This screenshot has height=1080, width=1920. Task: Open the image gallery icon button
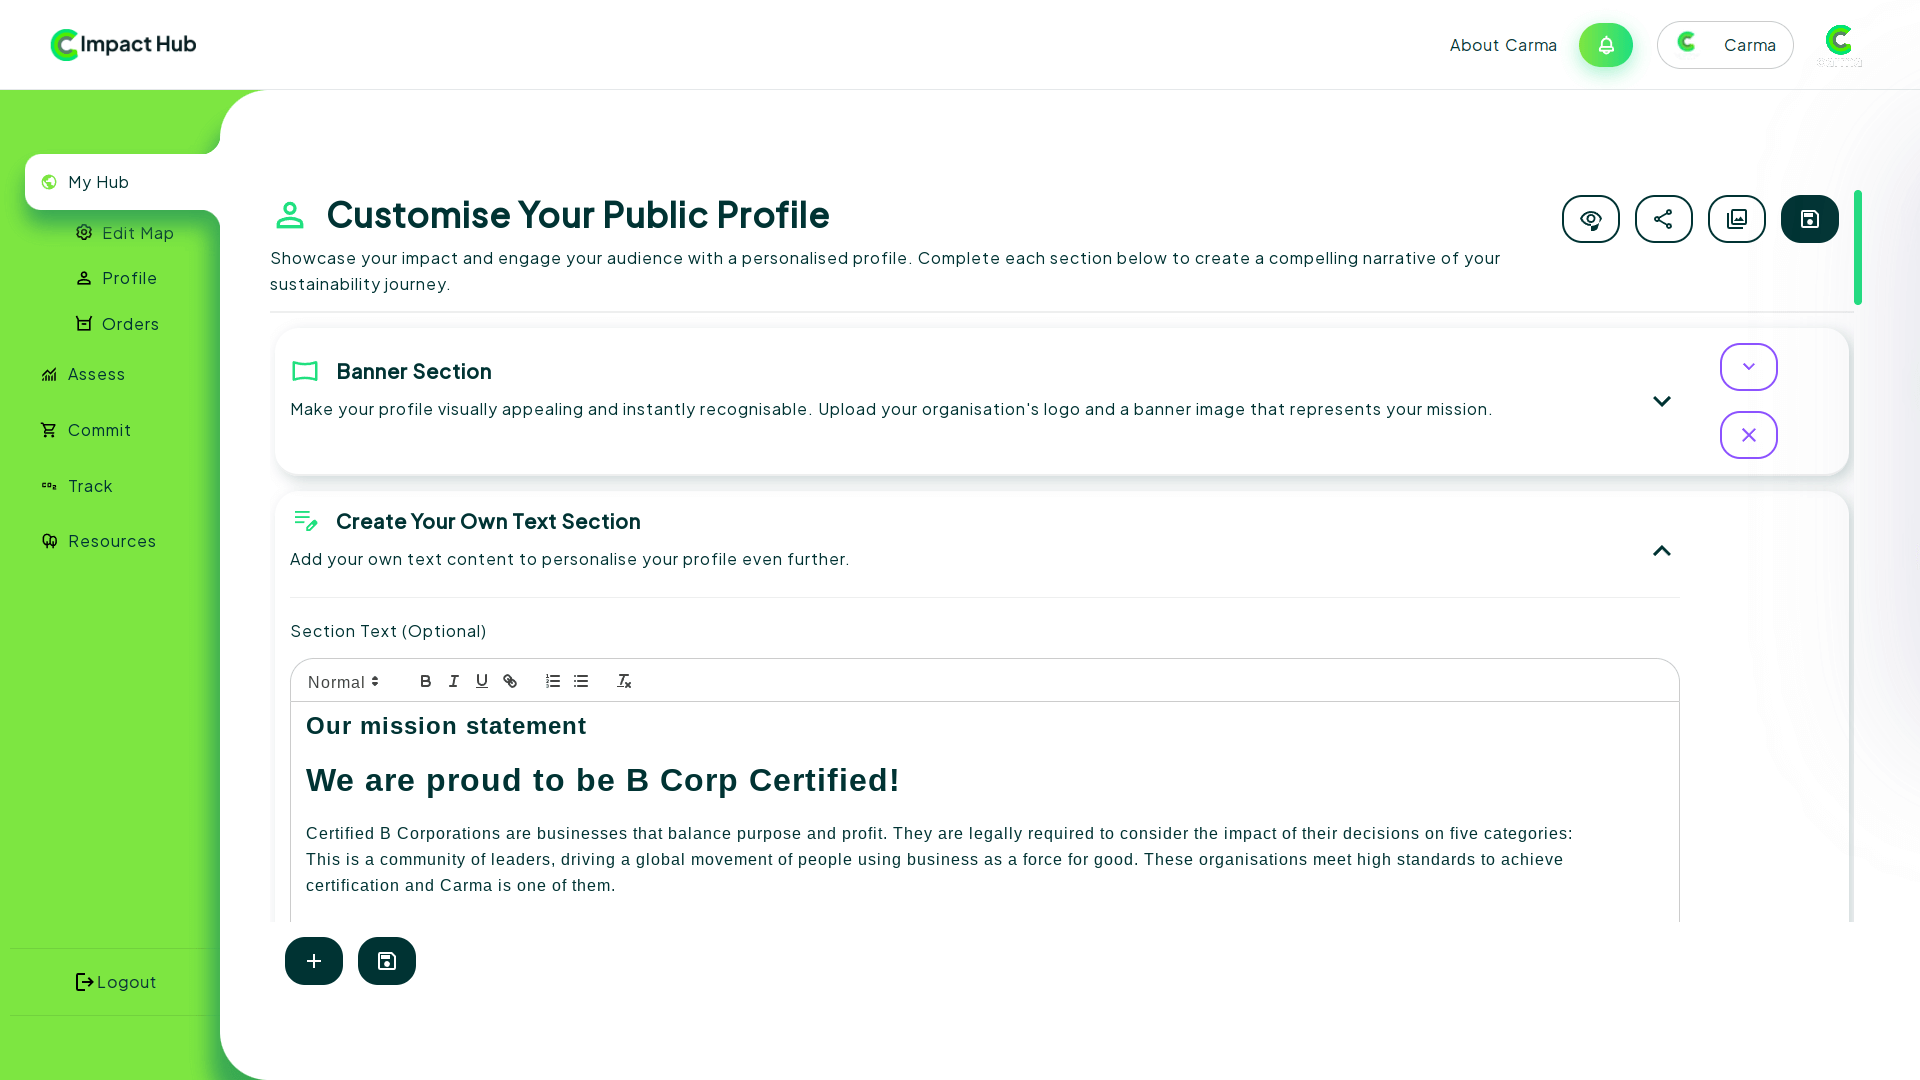click(1736, 219)
